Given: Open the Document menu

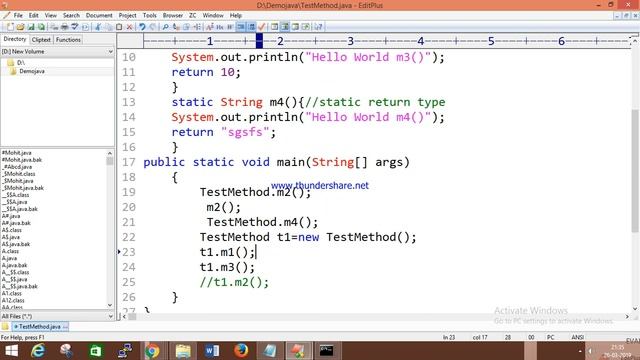Looking at the screenshot, I should tap(99, 16).
